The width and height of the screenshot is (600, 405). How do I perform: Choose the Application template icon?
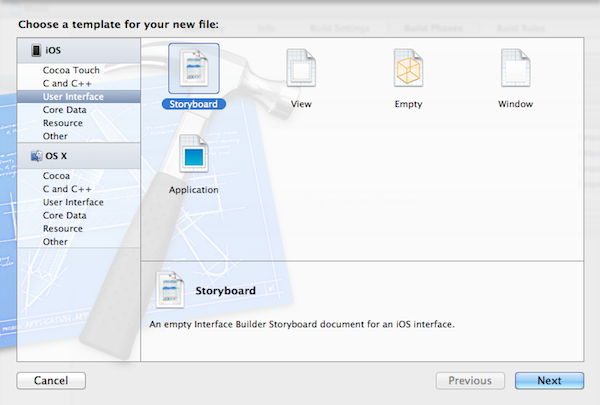(194, 154)
